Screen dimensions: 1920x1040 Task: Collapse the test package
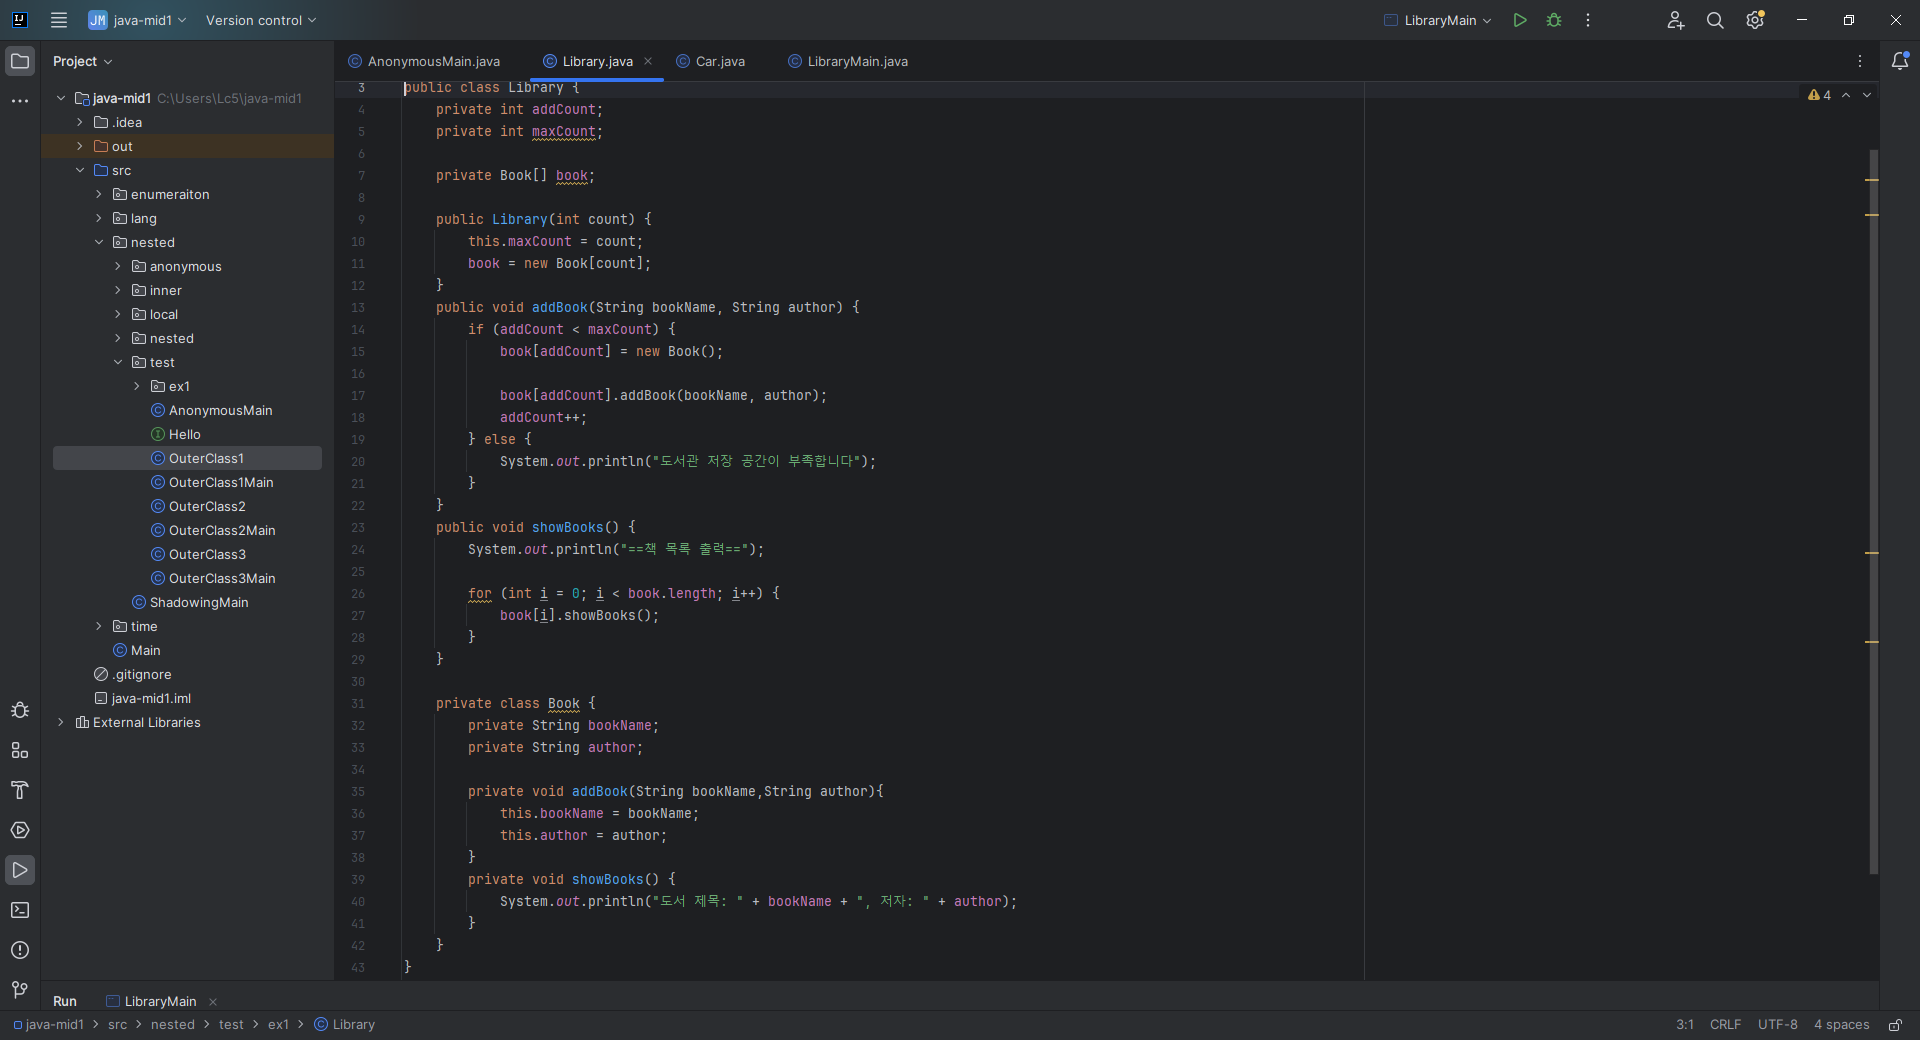(118, 362)
